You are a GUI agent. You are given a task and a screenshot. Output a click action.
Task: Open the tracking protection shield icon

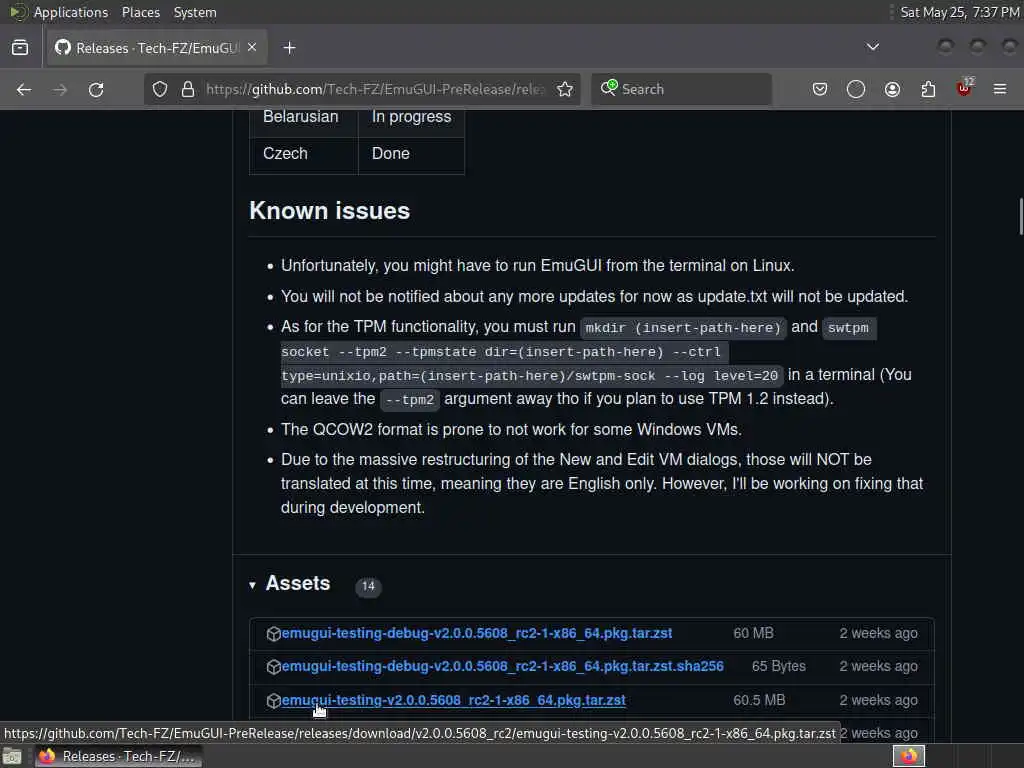(160, 89)
